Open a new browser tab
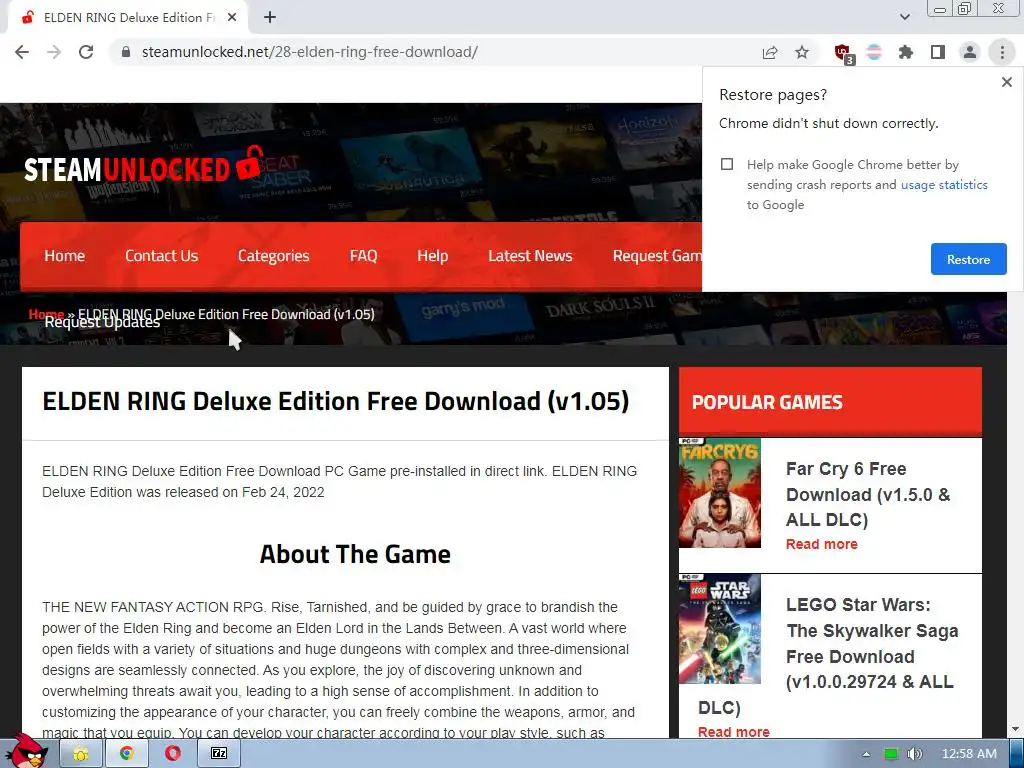The image size is (1024, 768). [x=270, y=18]
